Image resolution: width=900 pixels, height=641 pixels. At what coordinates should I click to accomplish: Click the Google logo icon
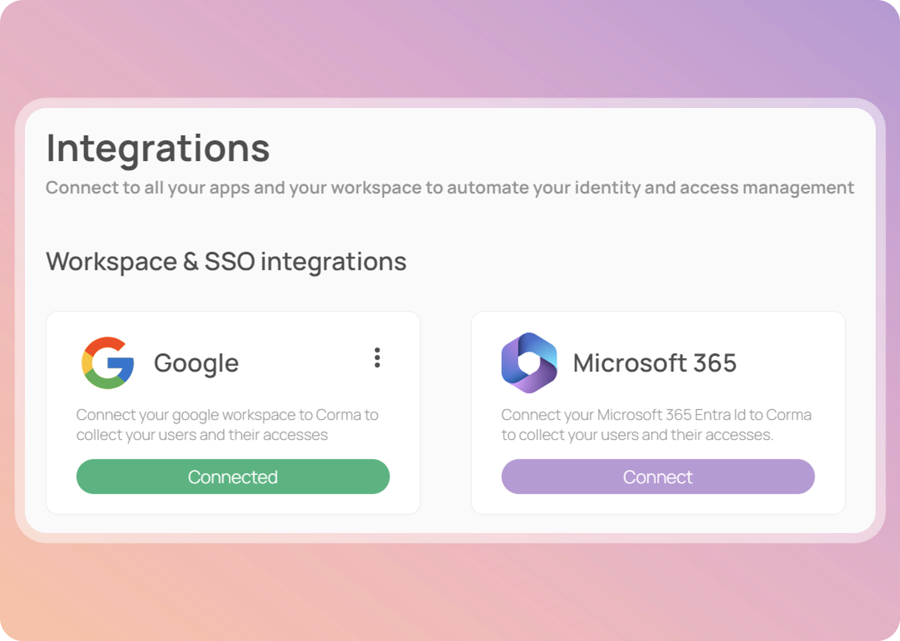tap(108, 362)
